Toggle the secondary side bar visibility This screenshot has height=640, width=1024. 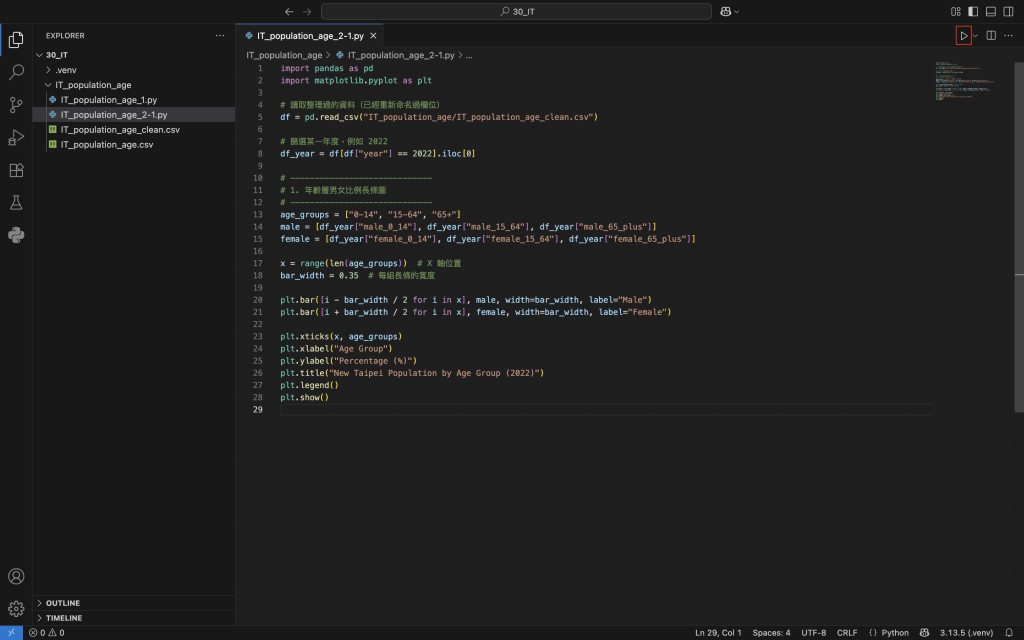pos(1008,11)
